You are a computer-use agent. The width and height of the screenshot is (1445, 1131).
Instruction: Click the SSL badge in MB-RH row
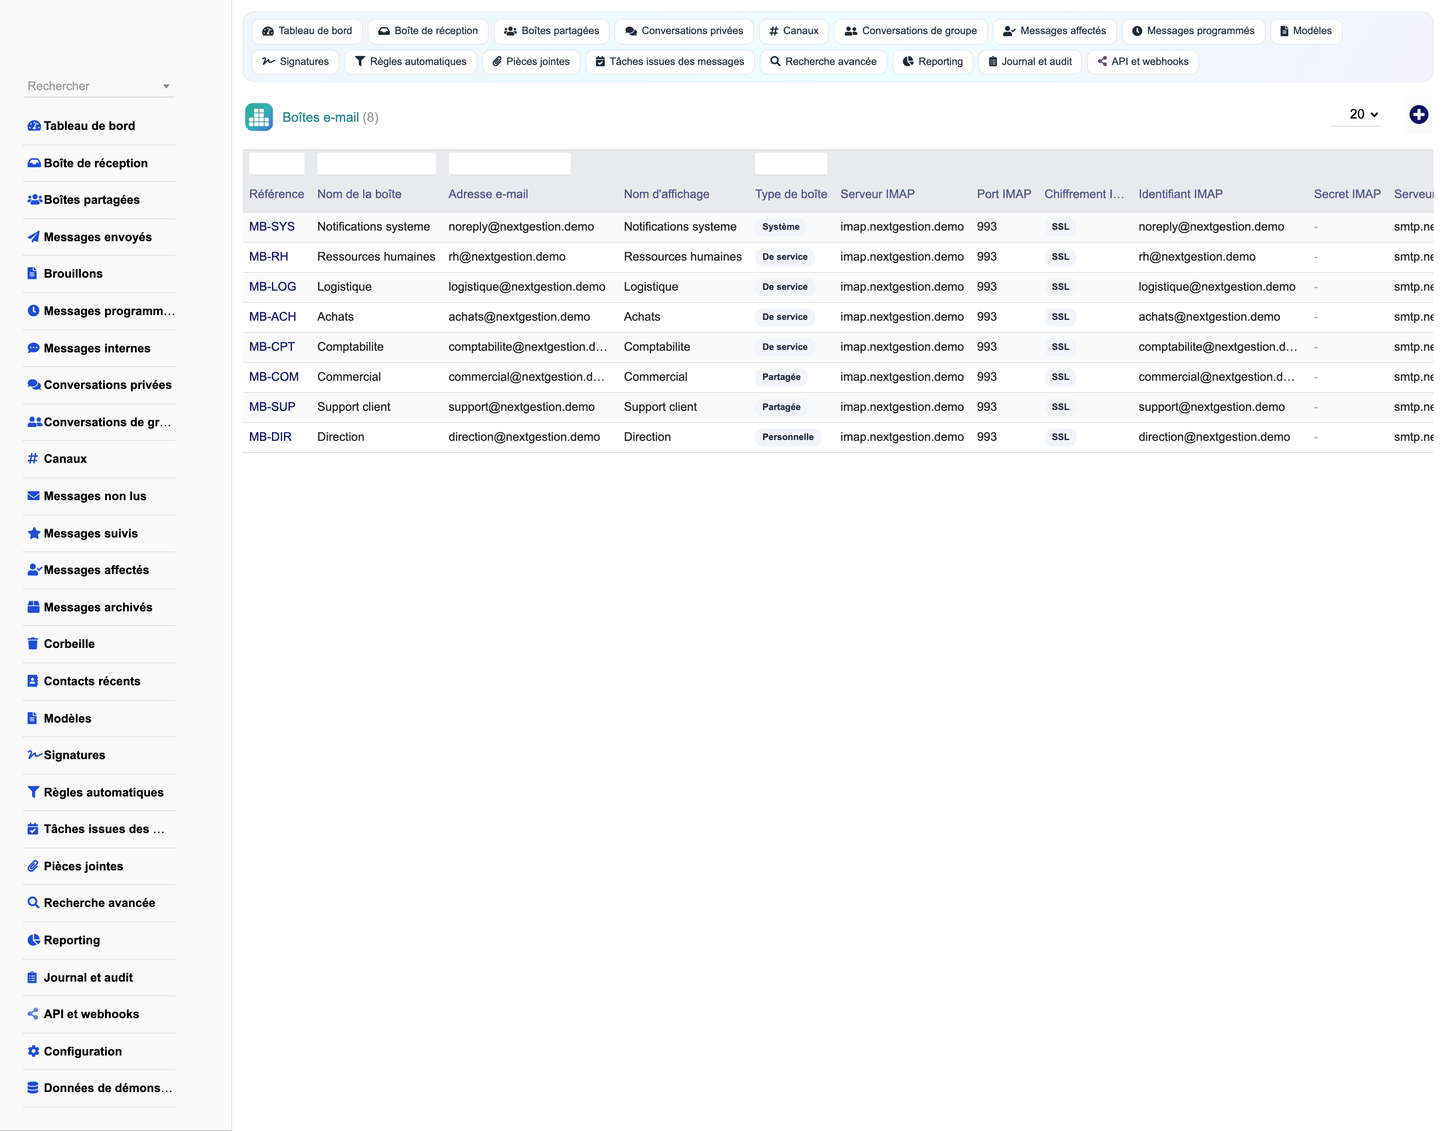coord(1060,257)
